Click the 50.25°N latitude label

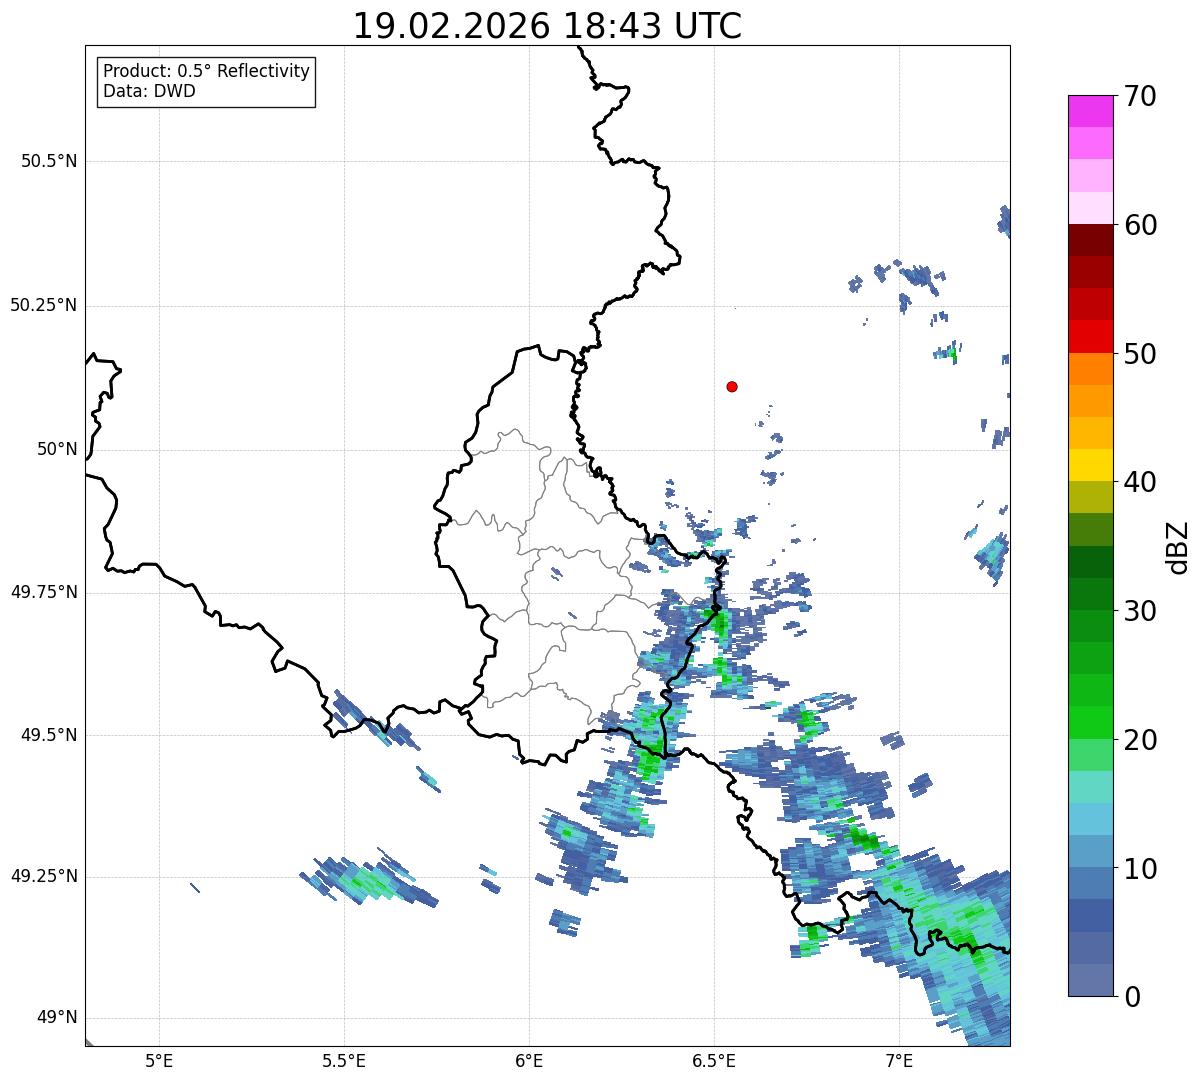[43, 305]
